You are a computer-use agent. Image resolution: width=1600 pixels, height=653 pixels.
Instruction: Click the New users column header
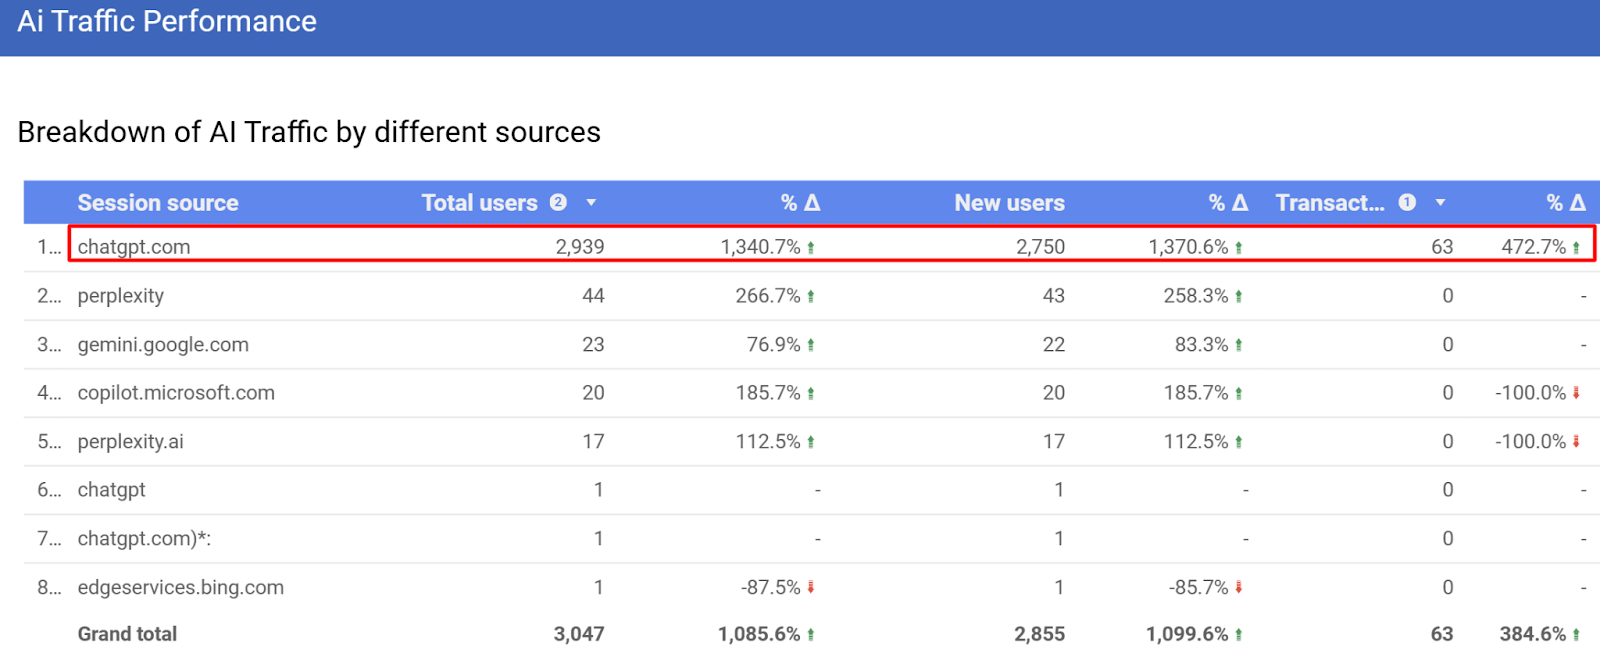pyautogui.click(x=1009, y=203)
